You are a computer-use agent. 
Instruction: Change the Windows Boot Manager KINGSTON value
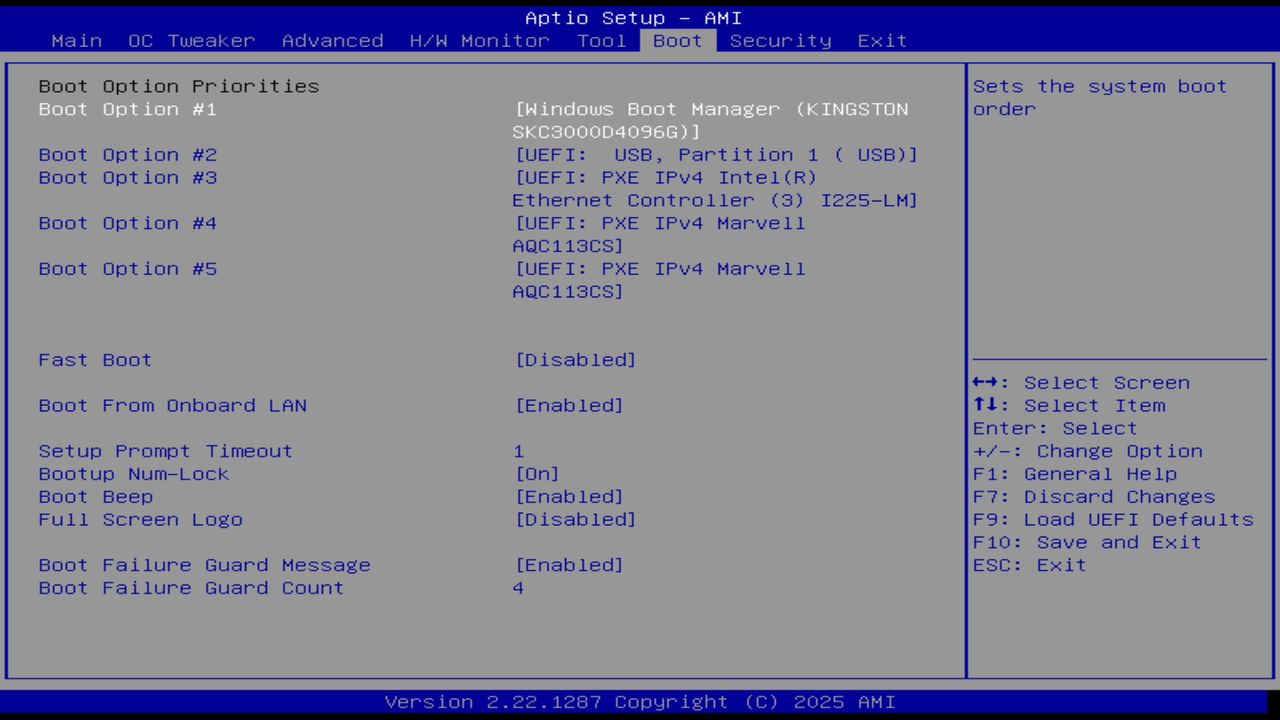(711, 120)
